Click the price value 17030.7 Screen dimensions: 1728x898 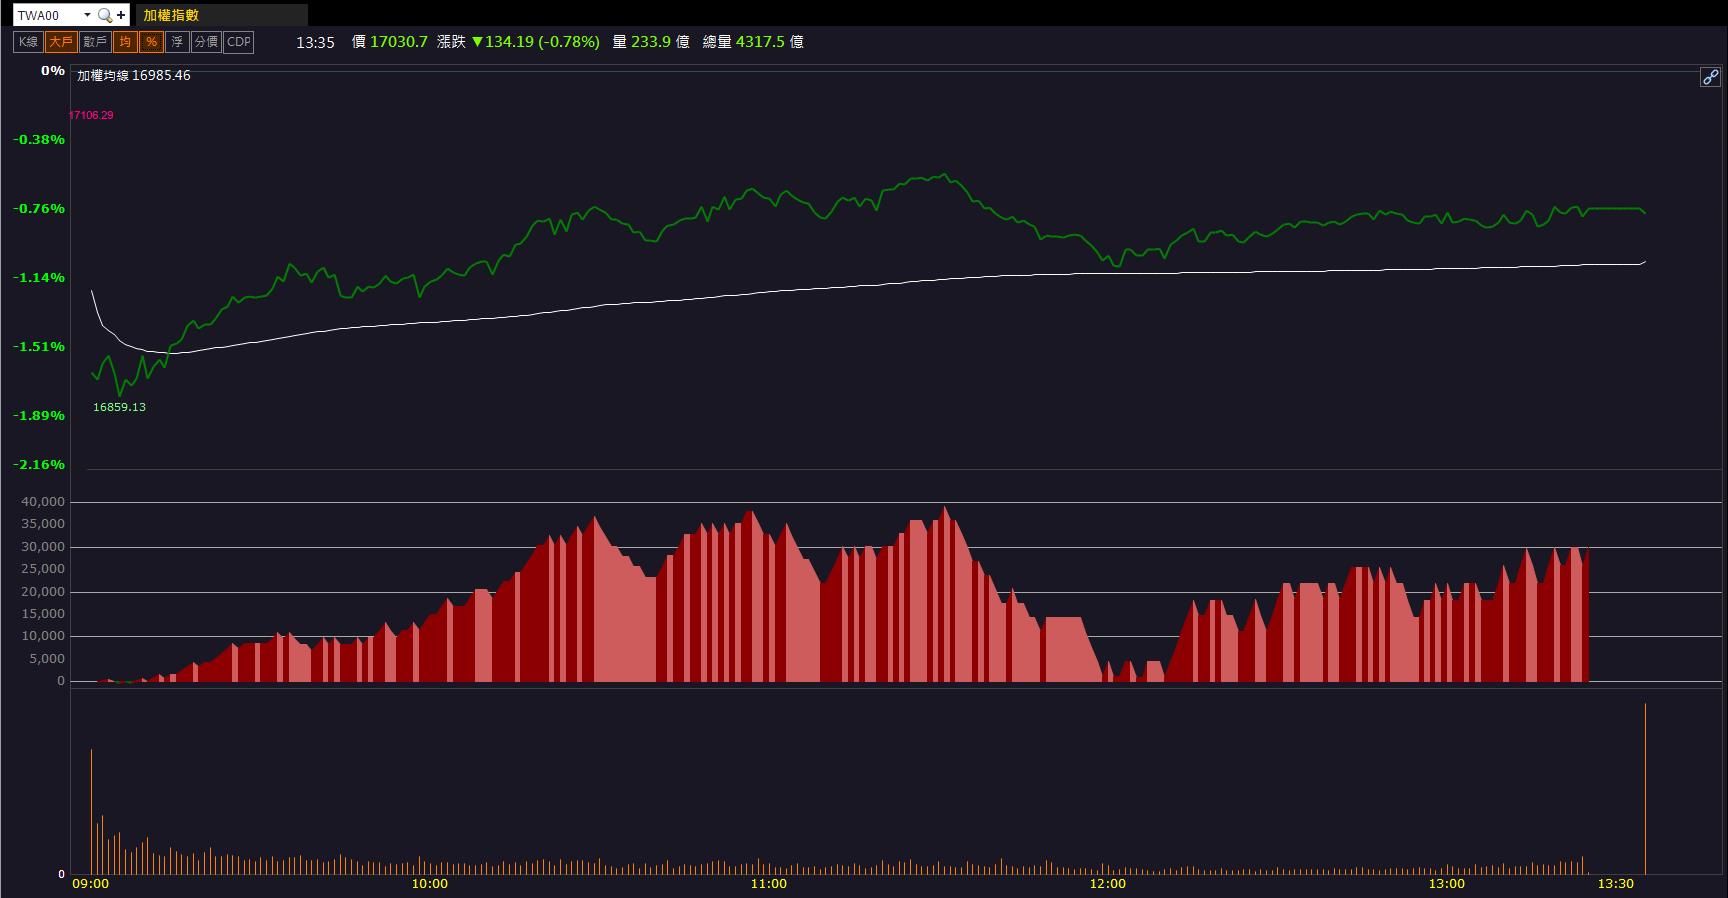[399, 42]
